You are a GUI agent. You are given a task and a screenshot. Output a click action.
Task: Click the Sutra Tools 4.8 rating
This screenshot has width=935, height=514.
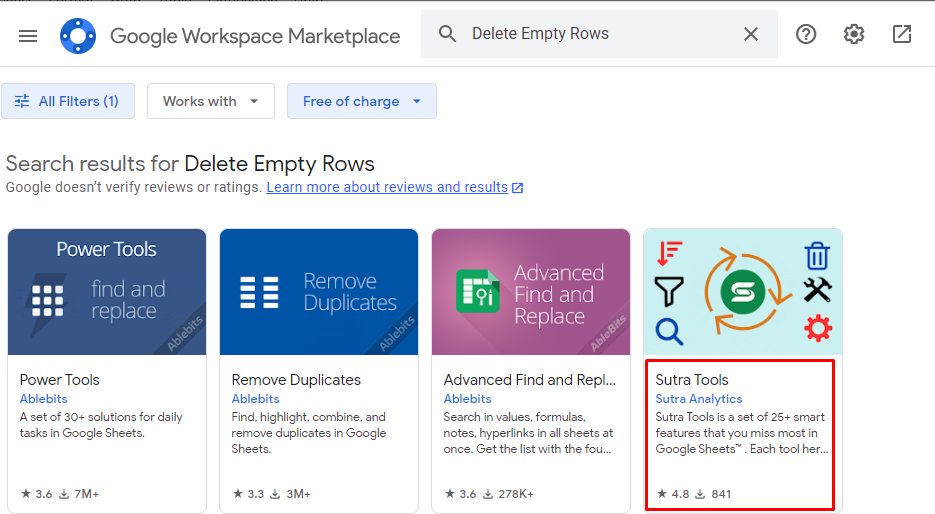(x=673, y=494)
